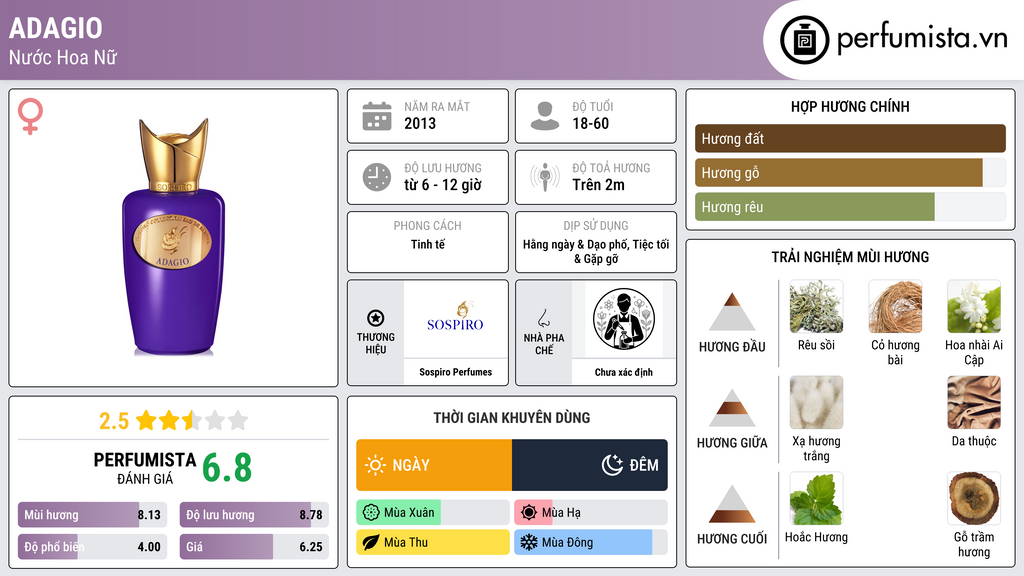The width and height of the screenshot is (1024, 576).
Task: Click the perfumista.vn perfume bottle logo icon
Action: pos(804,40)
